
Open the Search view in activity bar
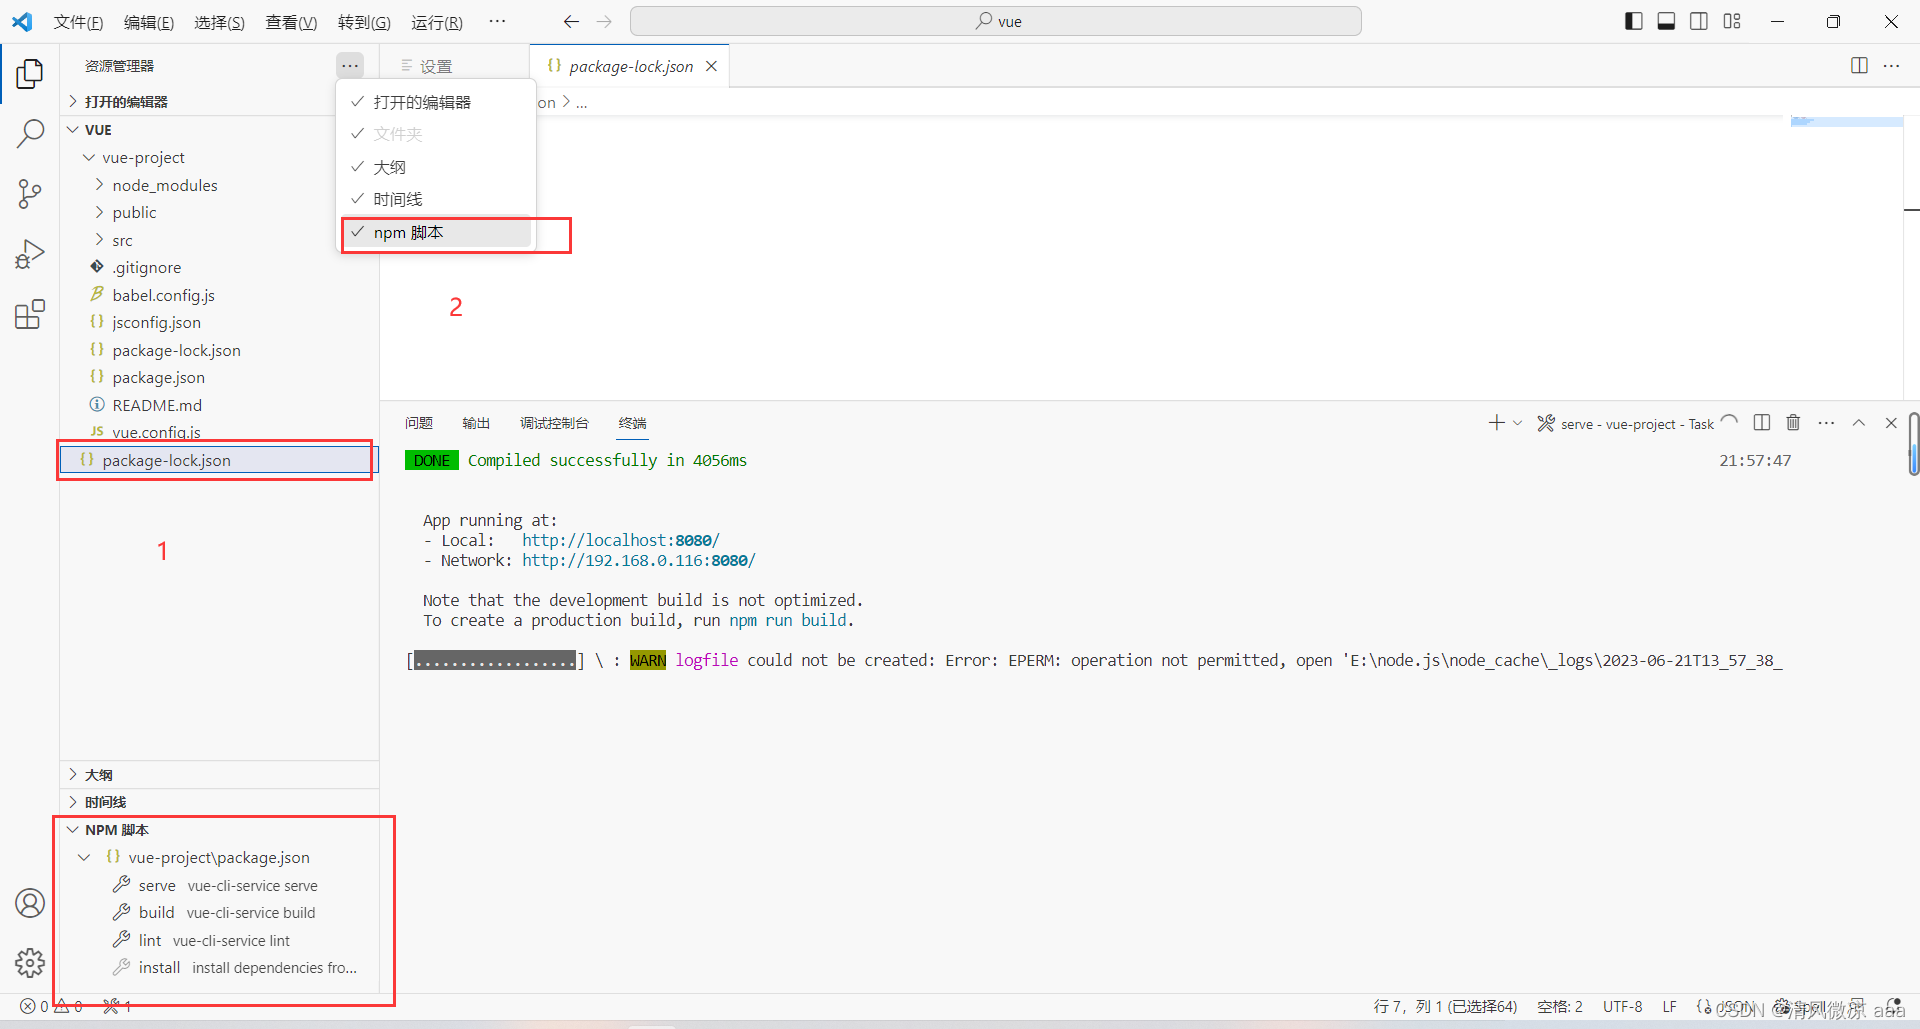coord(30,133)
